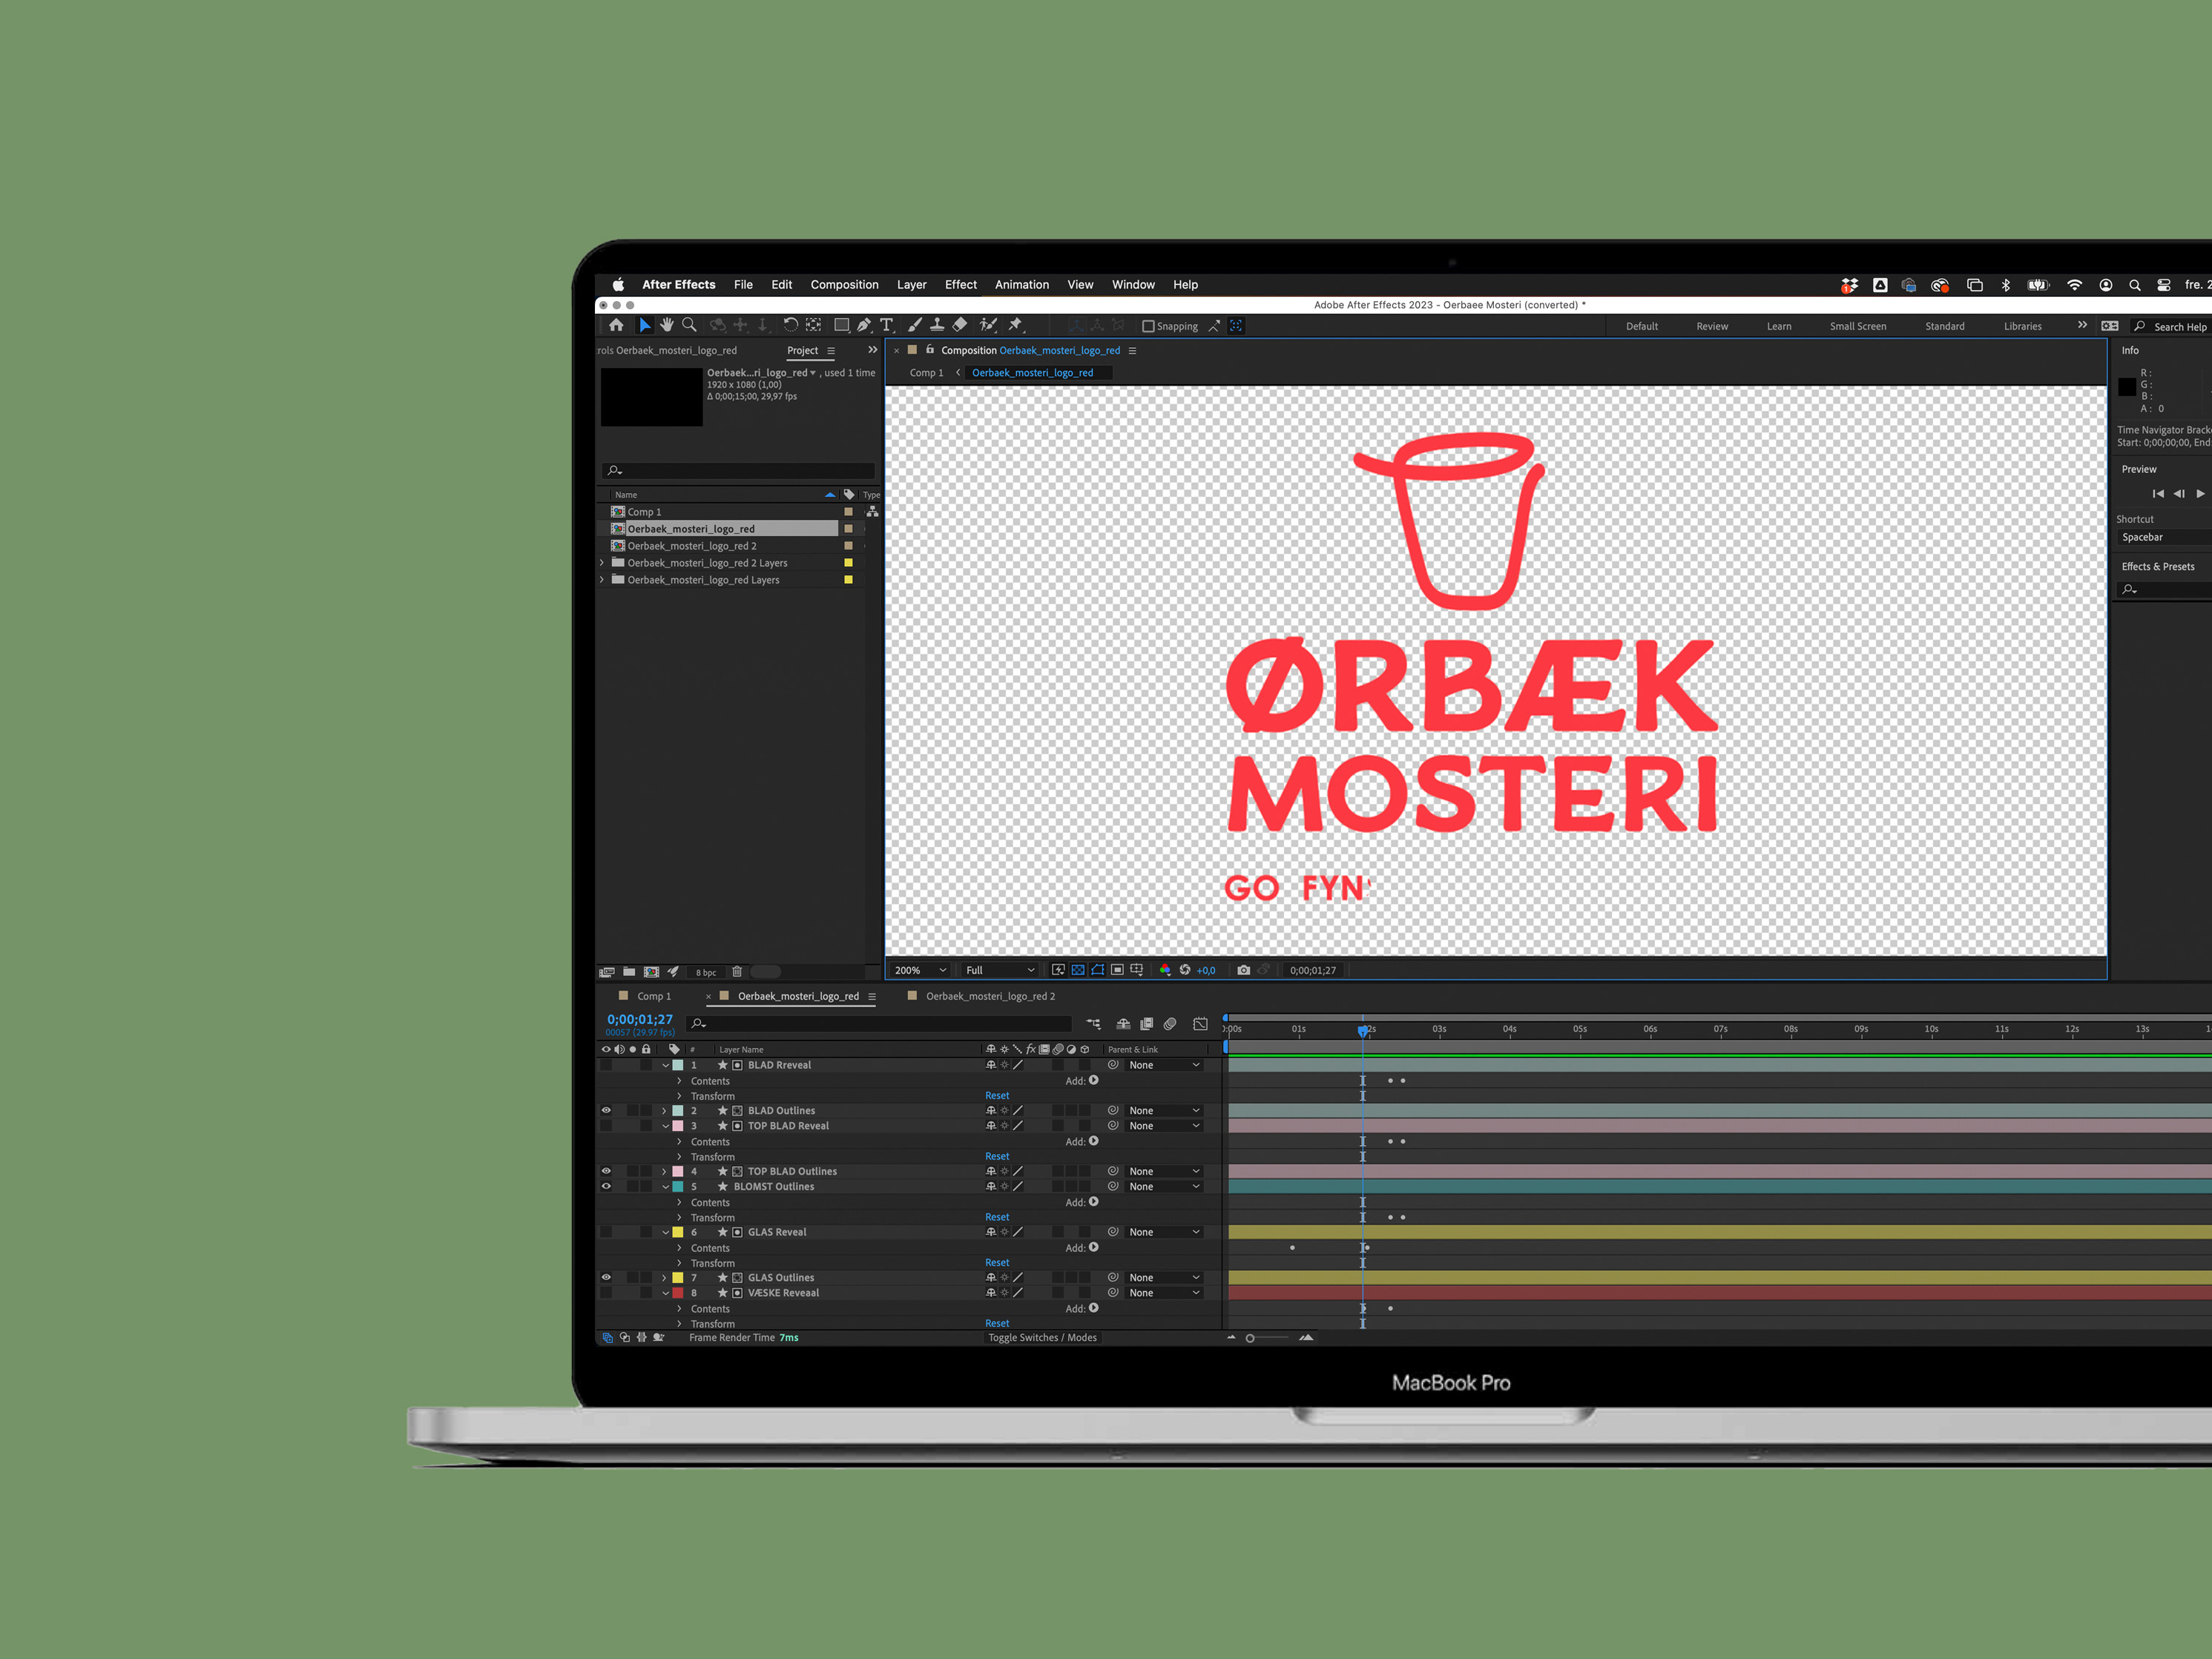Switch to the Comp 1 timeline tab

coord(654,996)
